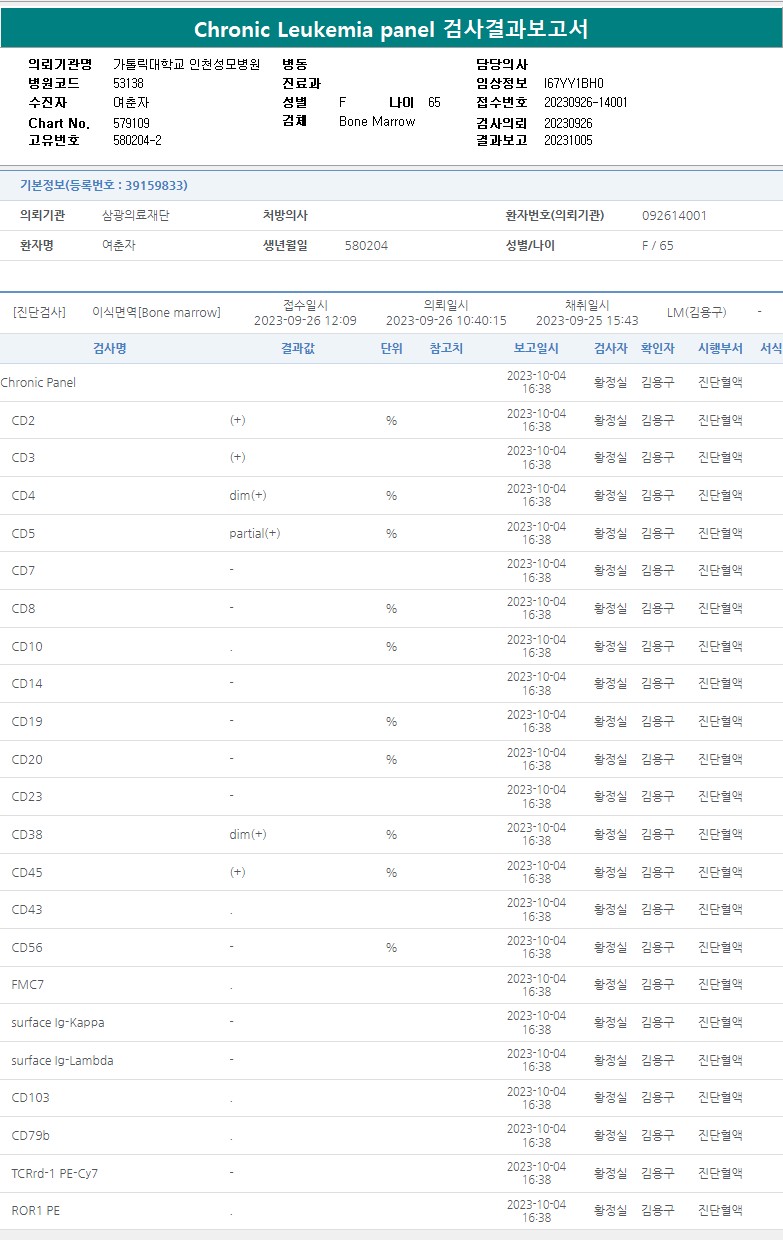Click the Chart No. value 579109
The height and width of the screenshot is (1240, 783).
pos(131,123)
